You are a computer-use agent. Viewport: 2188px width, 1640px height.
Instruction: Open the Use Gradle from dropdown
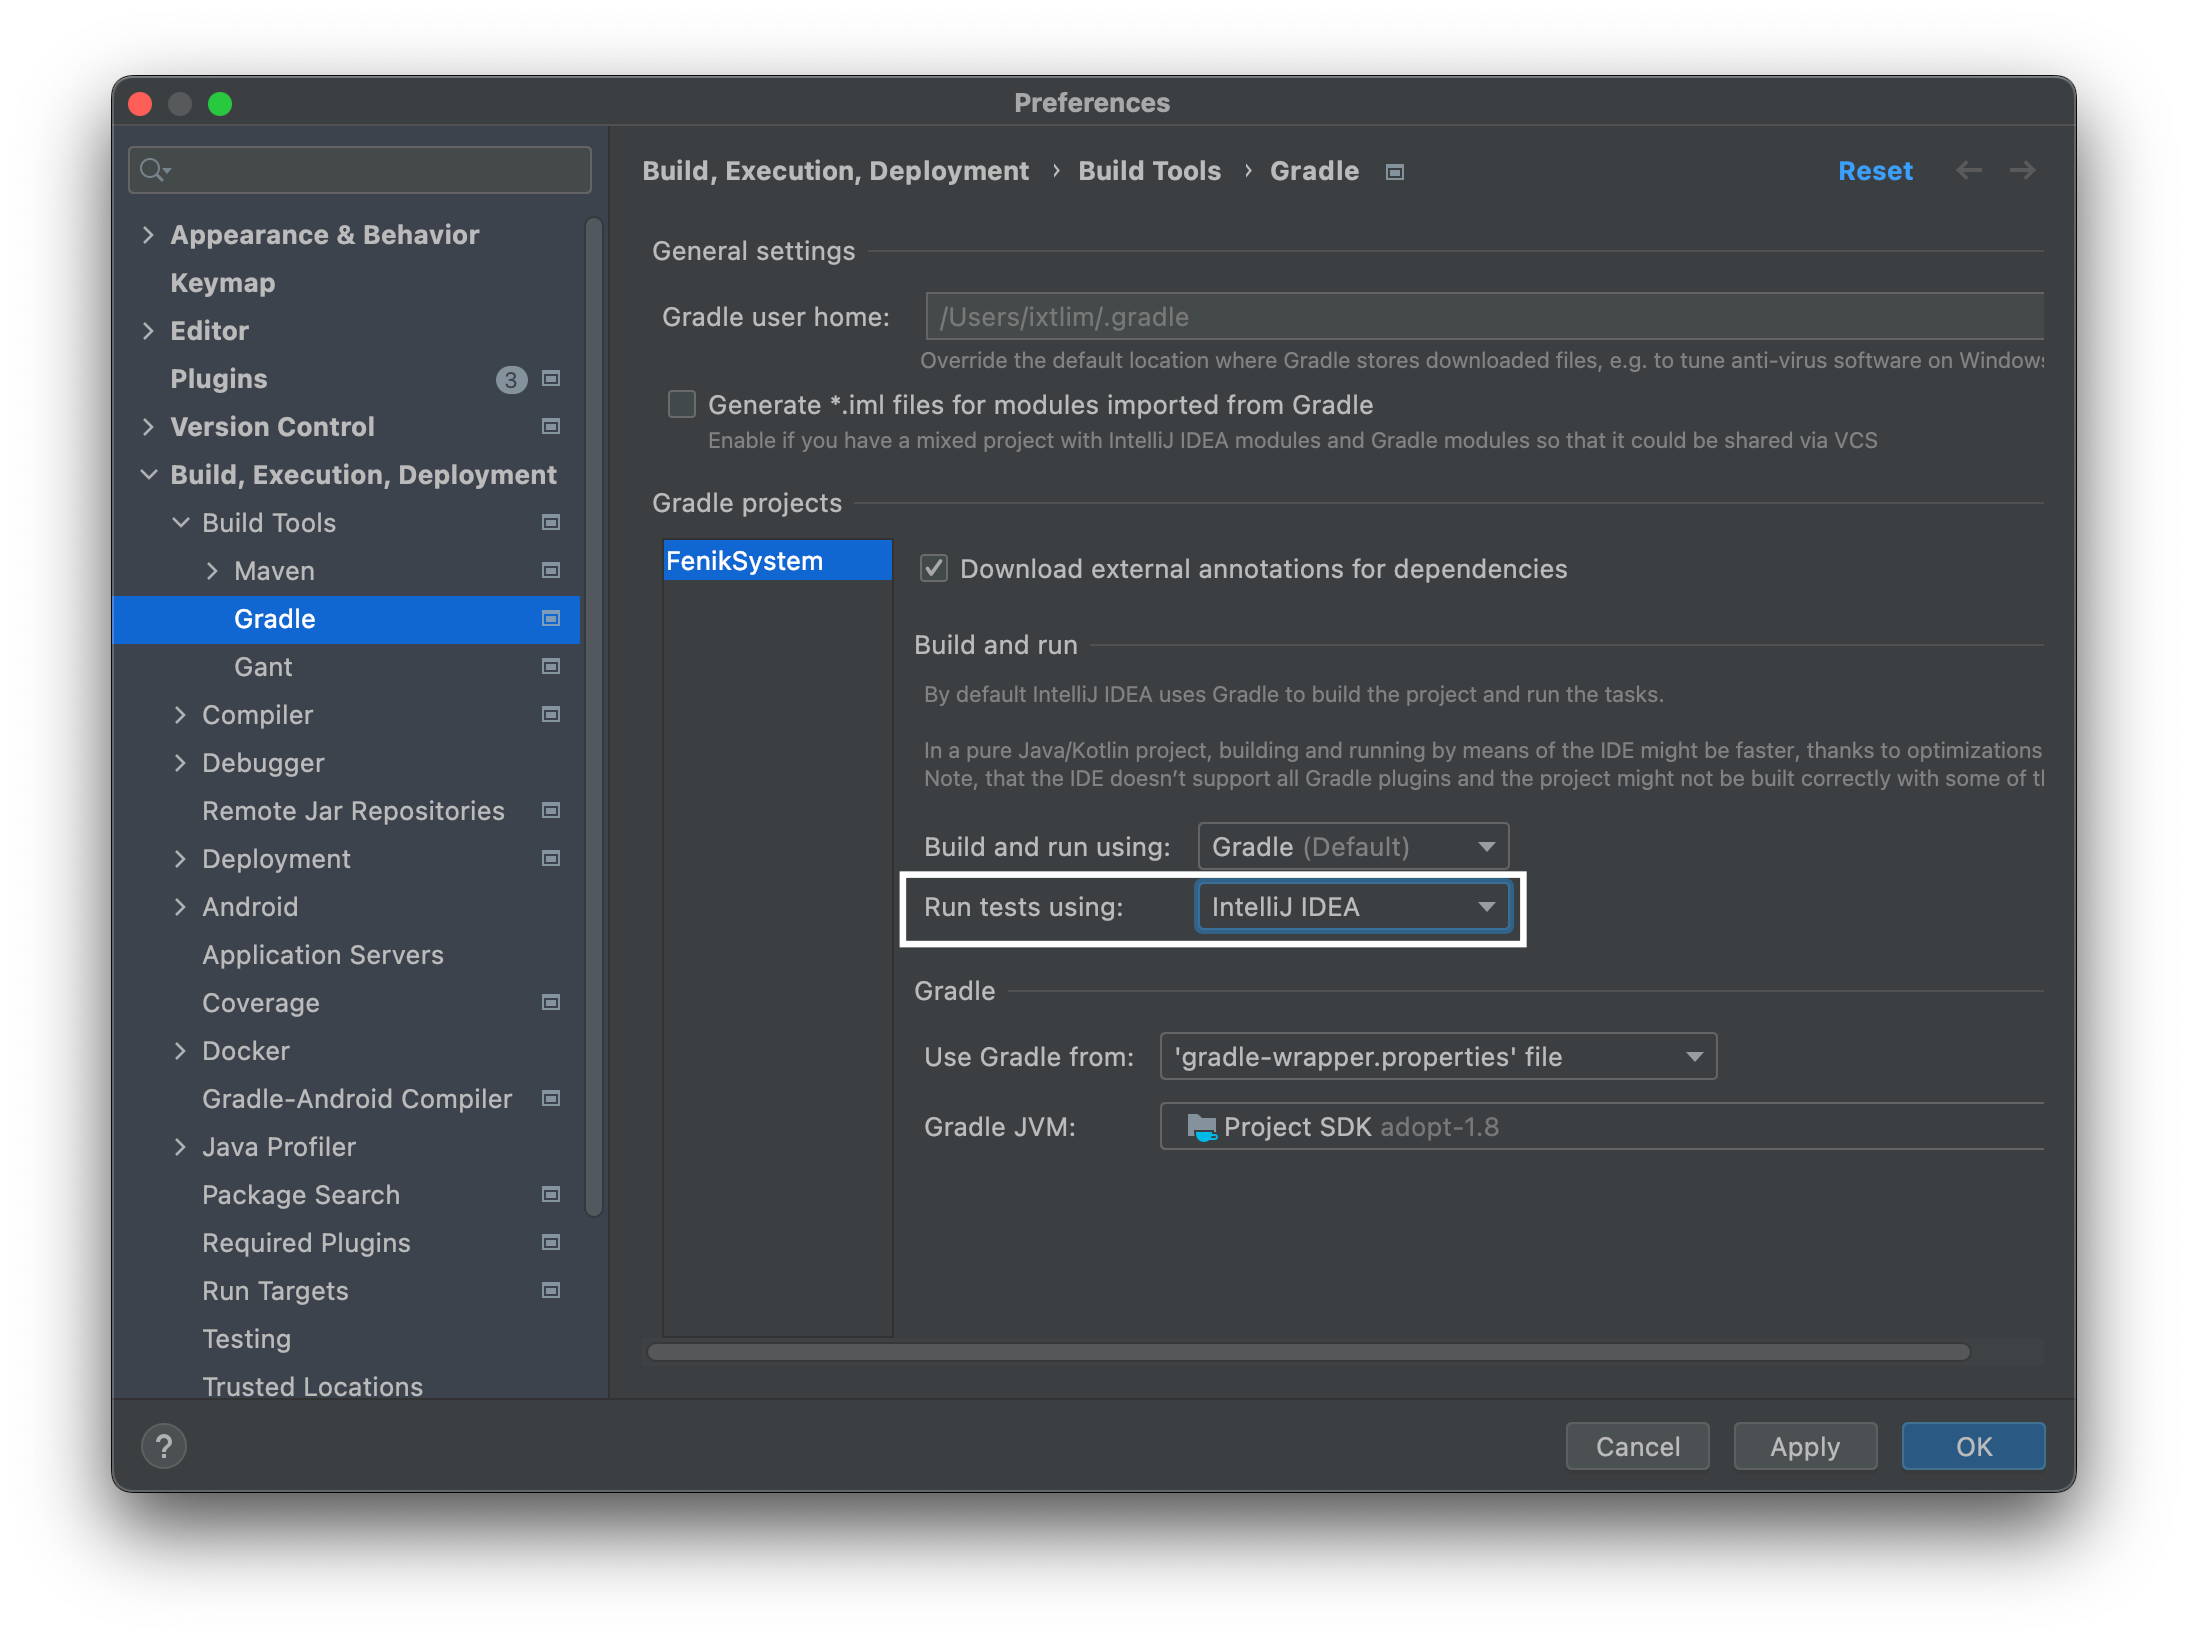coord(1437,1056)
